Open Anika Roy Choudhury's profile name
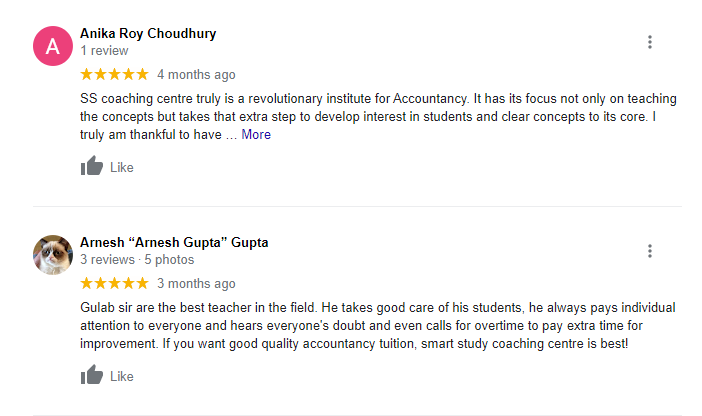Viewport: 702px width, 416px height. pyautogui.click(x=148, y=33)
